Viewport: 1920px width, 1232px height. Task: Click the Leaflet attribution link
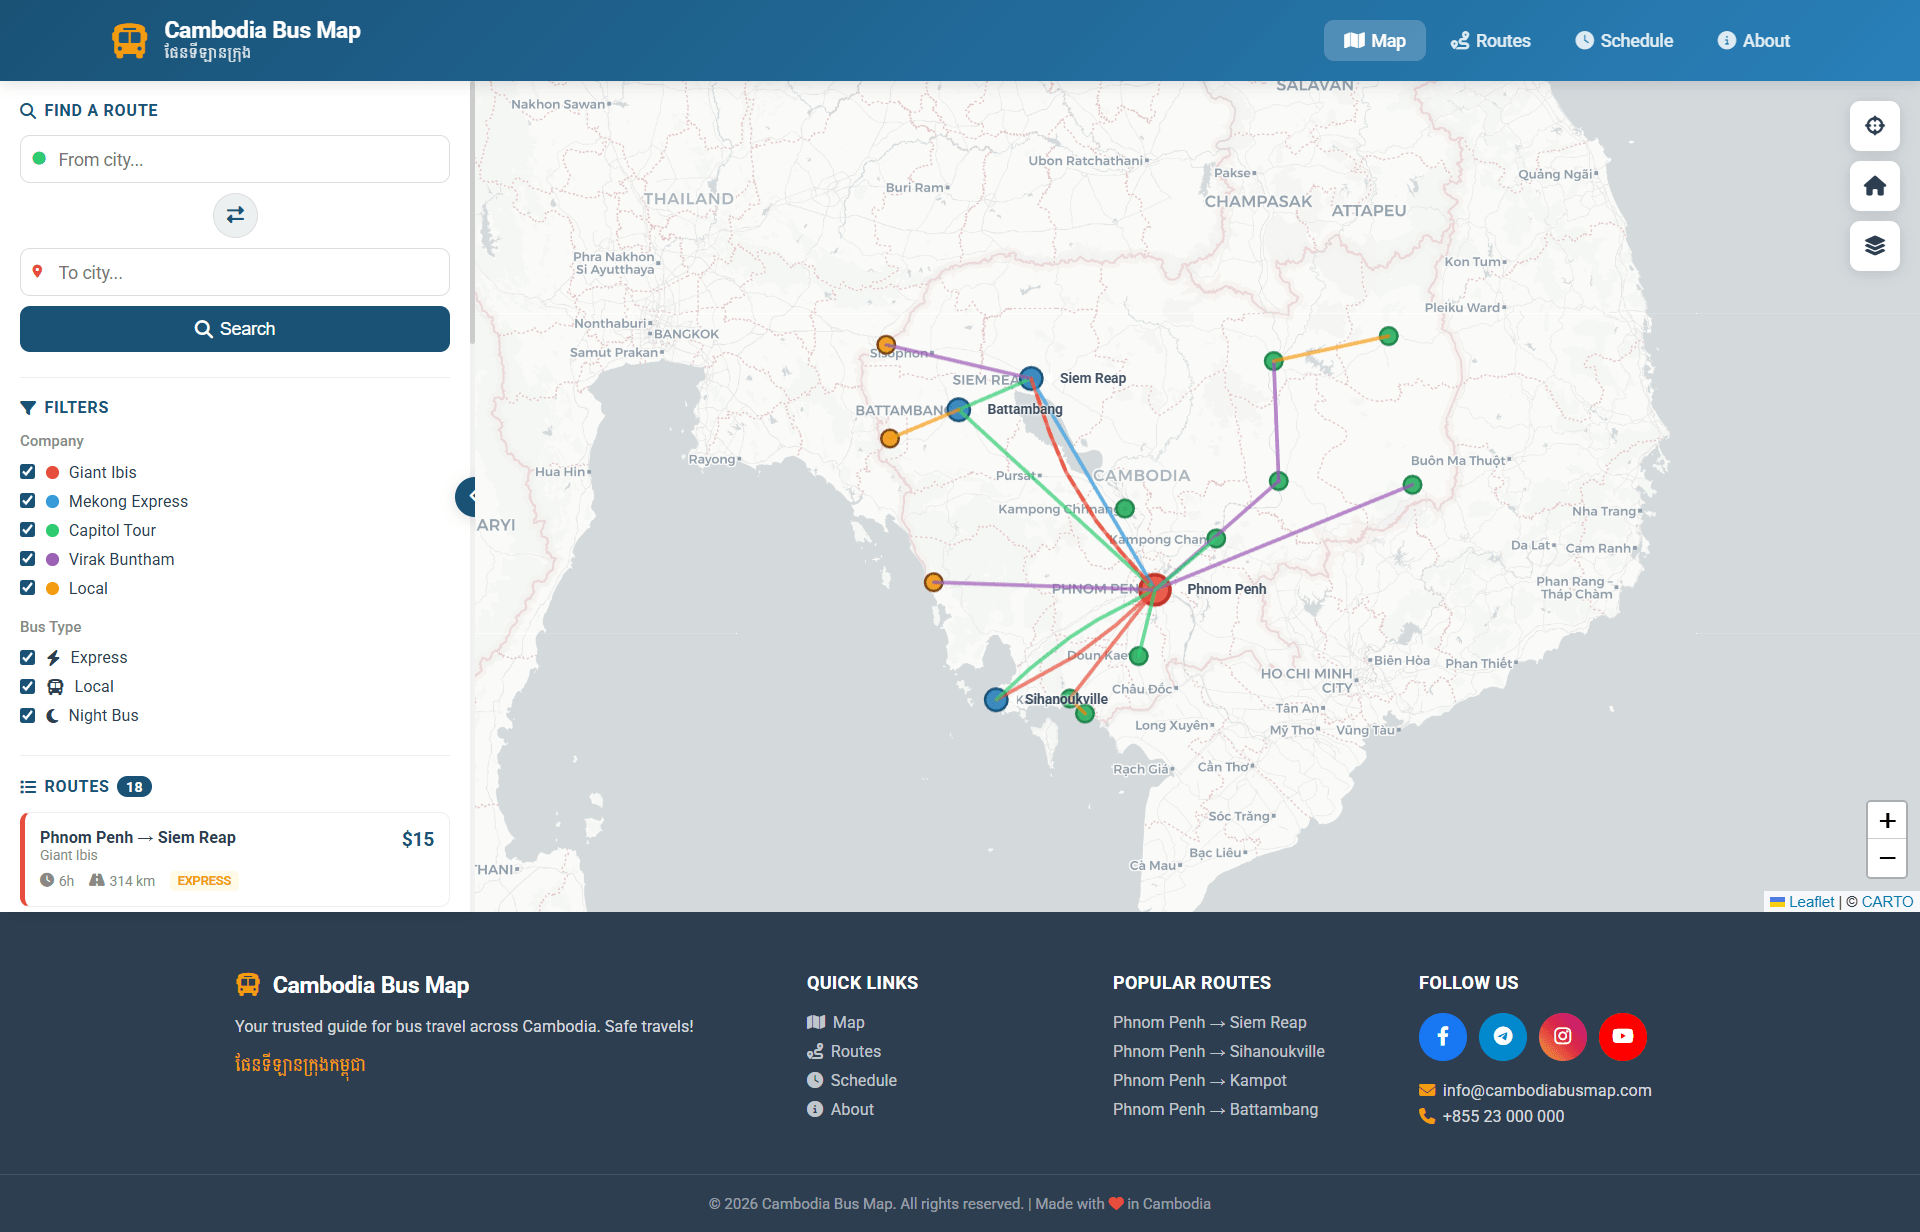point(1811,901)
